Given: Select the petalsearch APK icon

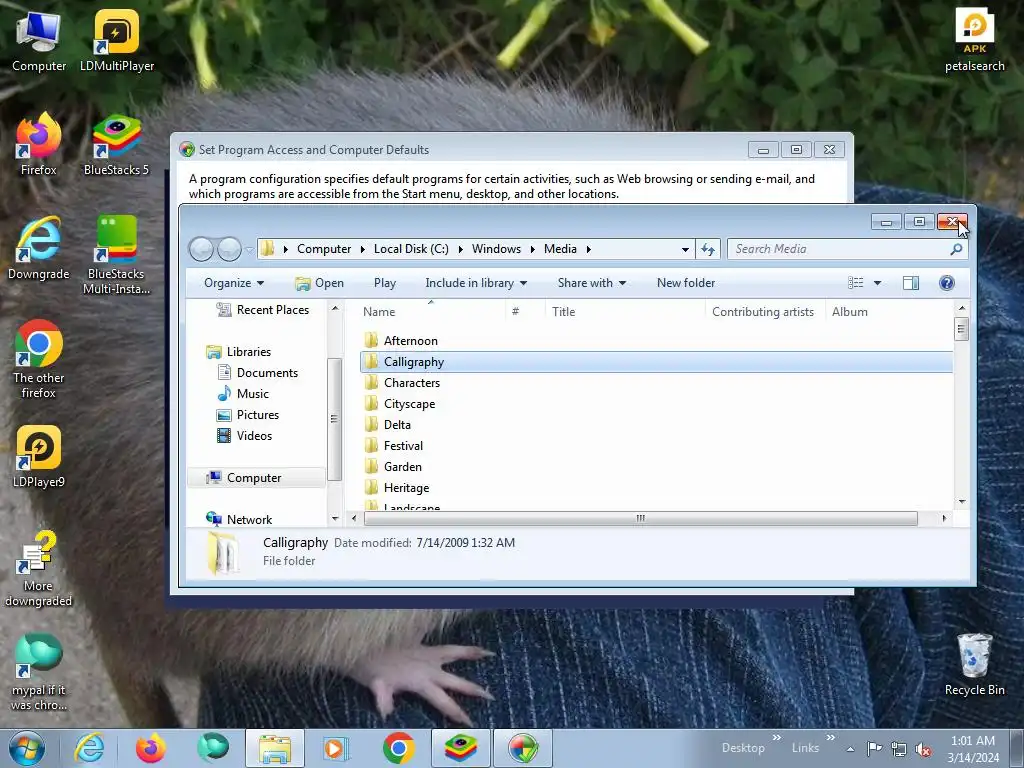Looking at the screenshot, I should tap(974, 40).
